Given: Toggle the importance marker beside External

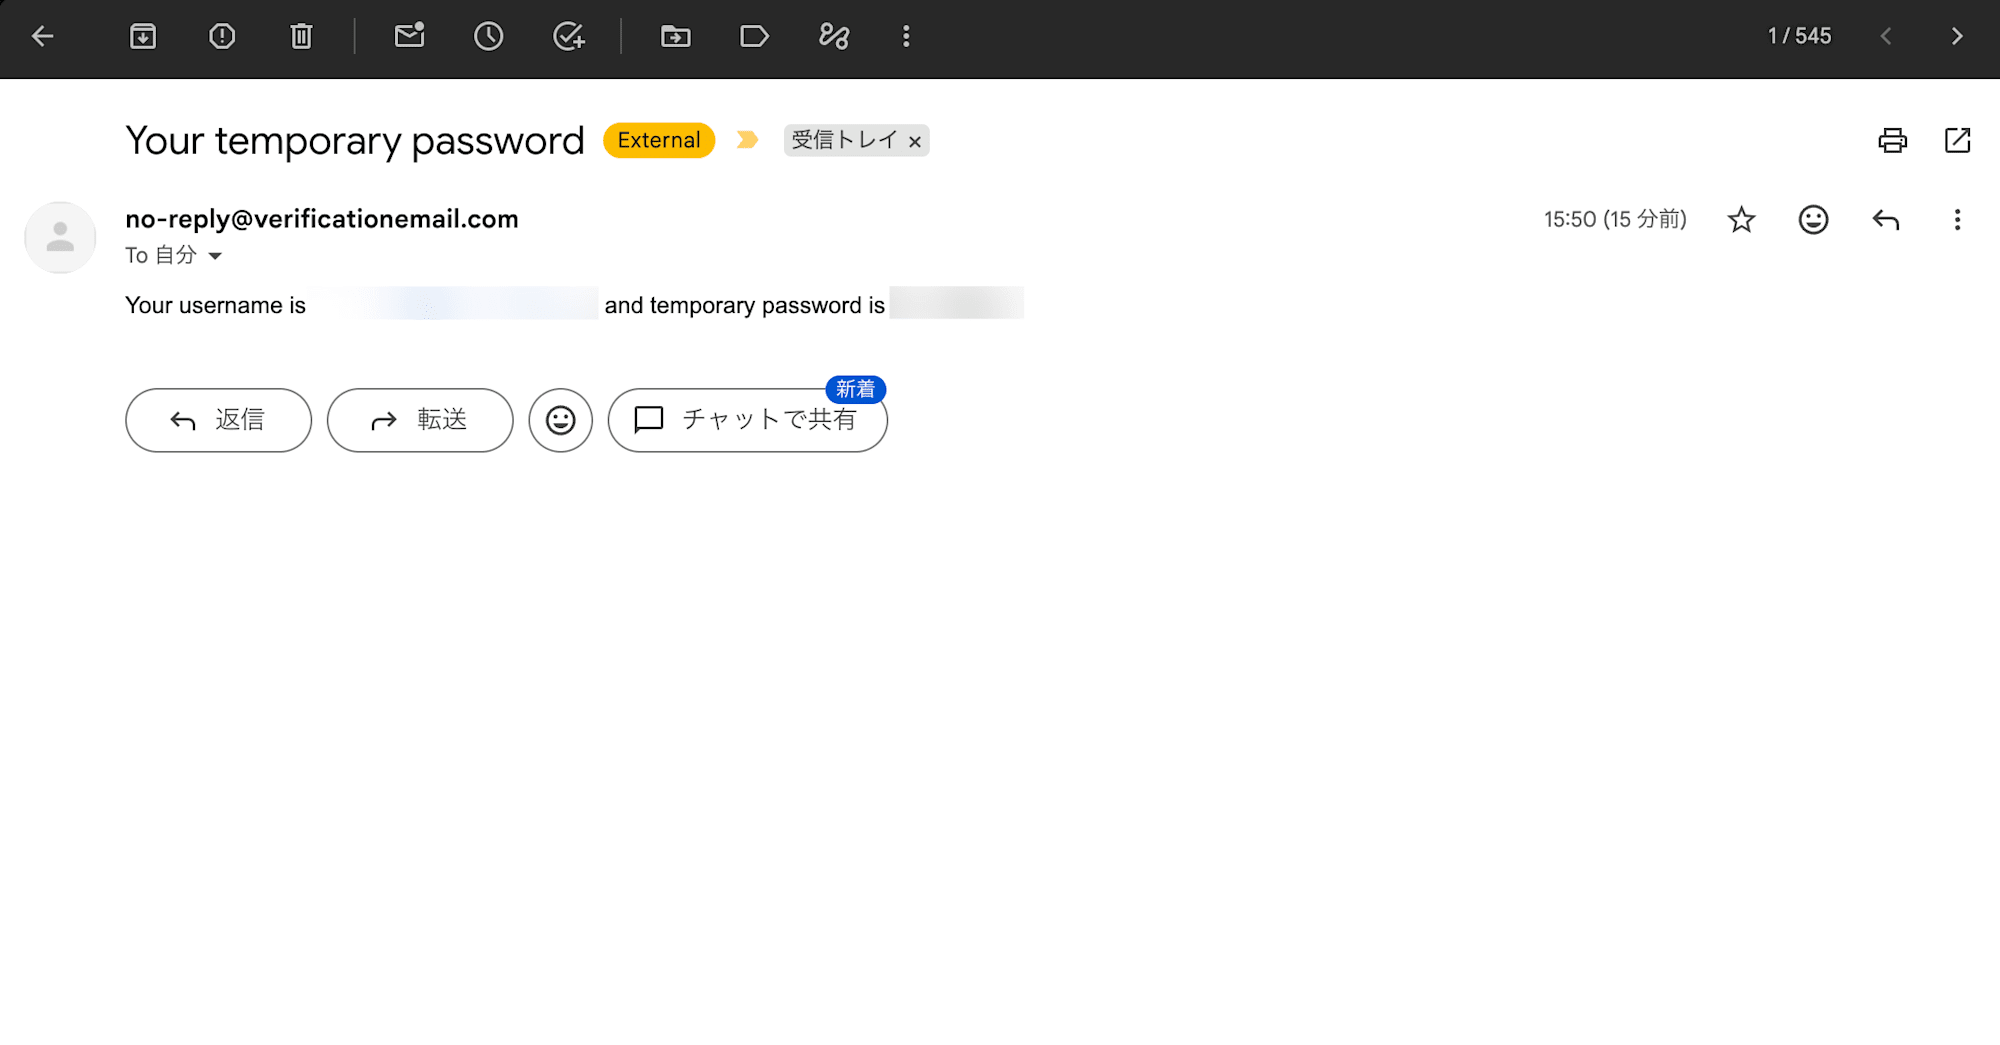Looking at the screenshot, I should (x=747, y=140).
